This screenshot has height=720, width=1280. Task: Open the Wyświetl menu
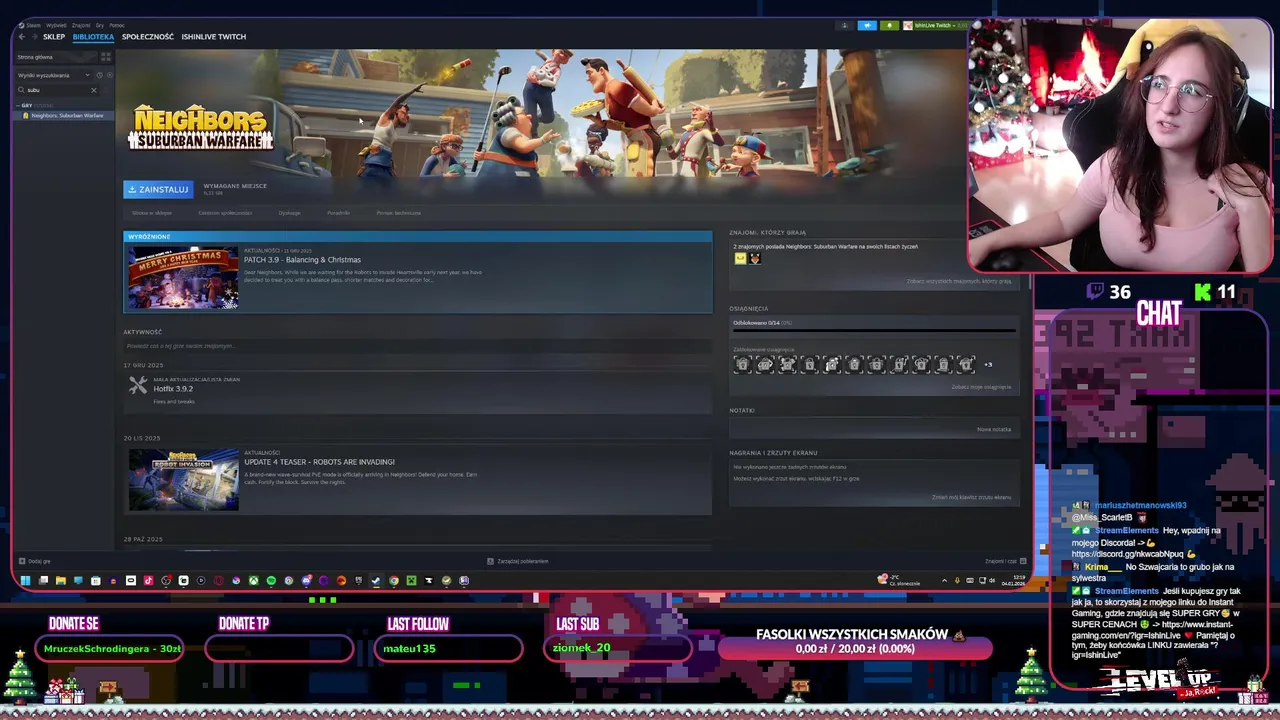[x=56, y=25]
